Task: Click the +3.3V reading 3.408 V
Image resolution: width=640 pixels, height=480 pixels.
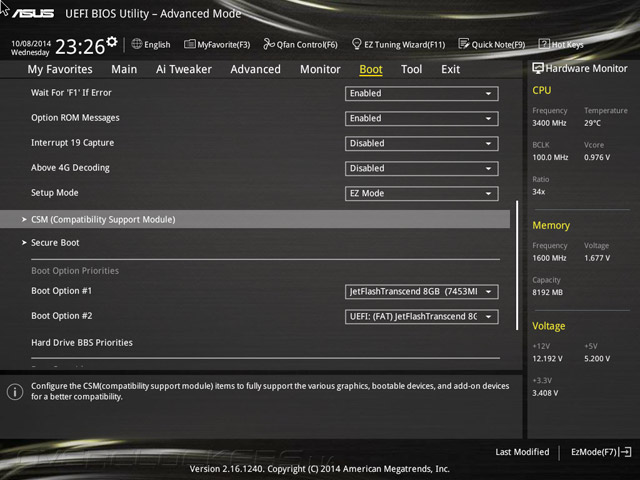Action: (545, 393)
